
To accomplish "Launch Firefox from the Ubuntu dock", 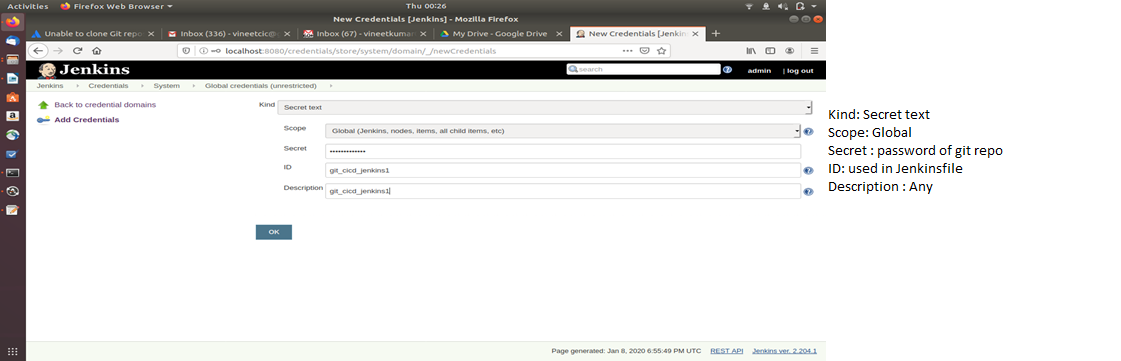I will [x=12, y=21].
